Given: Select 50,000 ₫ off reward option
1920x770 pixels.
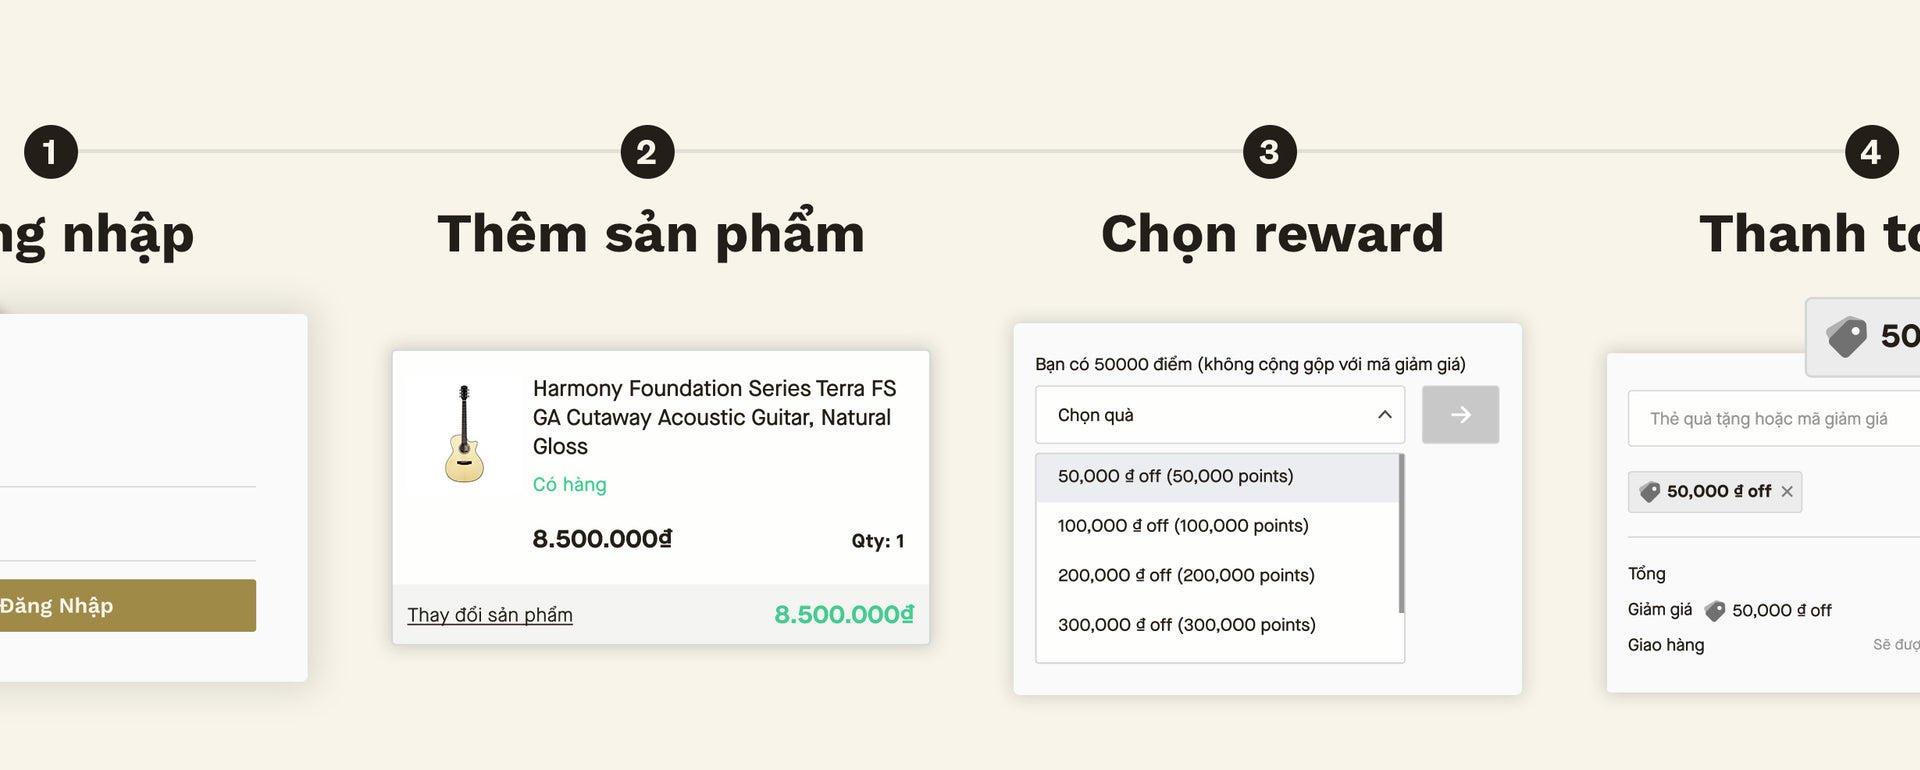Looking at the screenshot, I should click(1175, 477).
